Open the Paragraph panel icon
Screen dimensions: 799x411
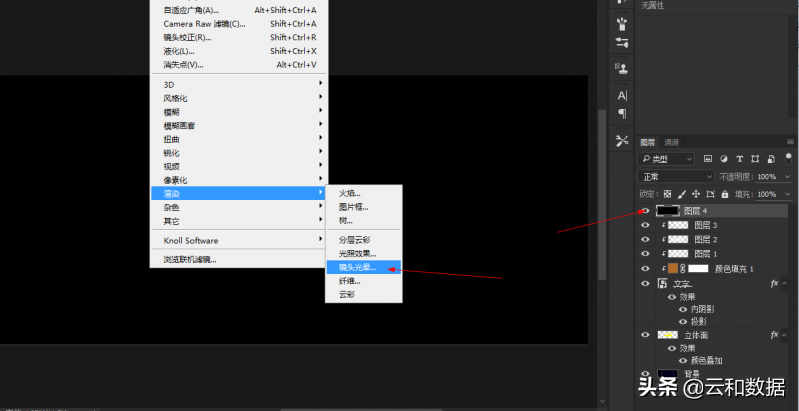pyautogui.click(x=622, y=113)
